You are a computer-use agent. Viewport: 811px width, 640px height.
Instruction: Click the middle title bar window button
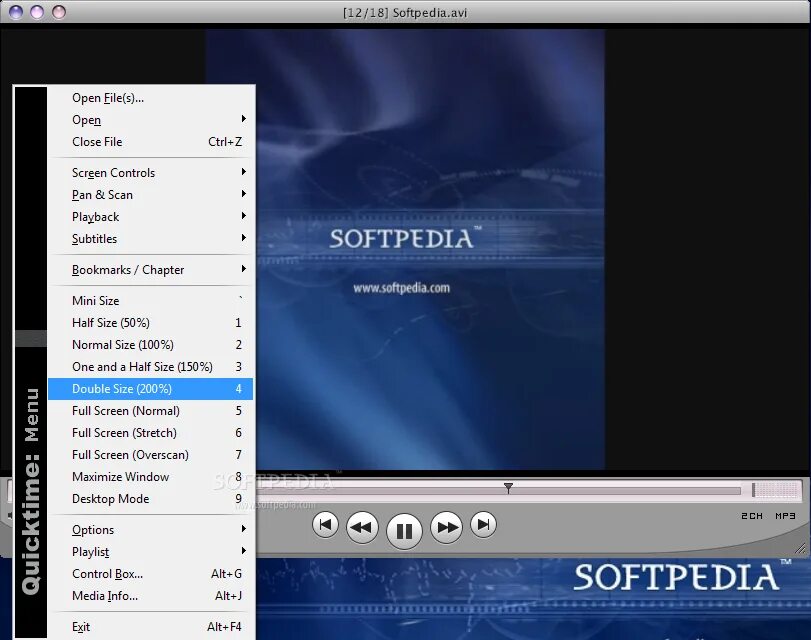[x=37, y=11]
